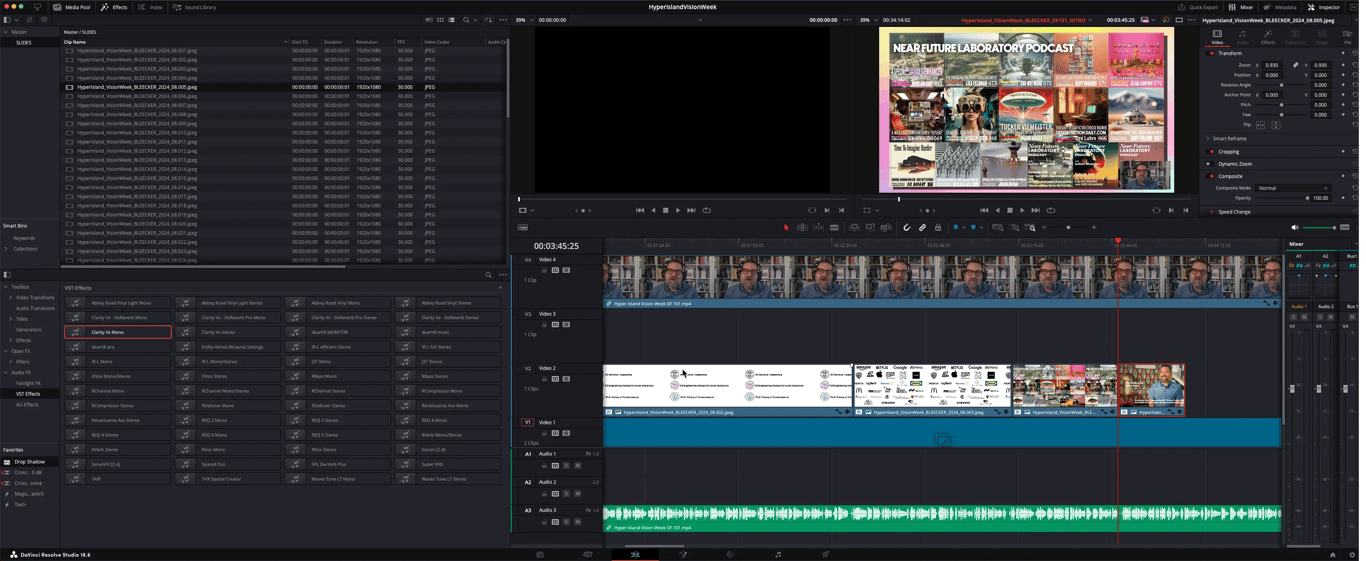This screenshot has height=561, width=1366.
Task: Select the SLIDES bin
Action: tap(23, 43)
